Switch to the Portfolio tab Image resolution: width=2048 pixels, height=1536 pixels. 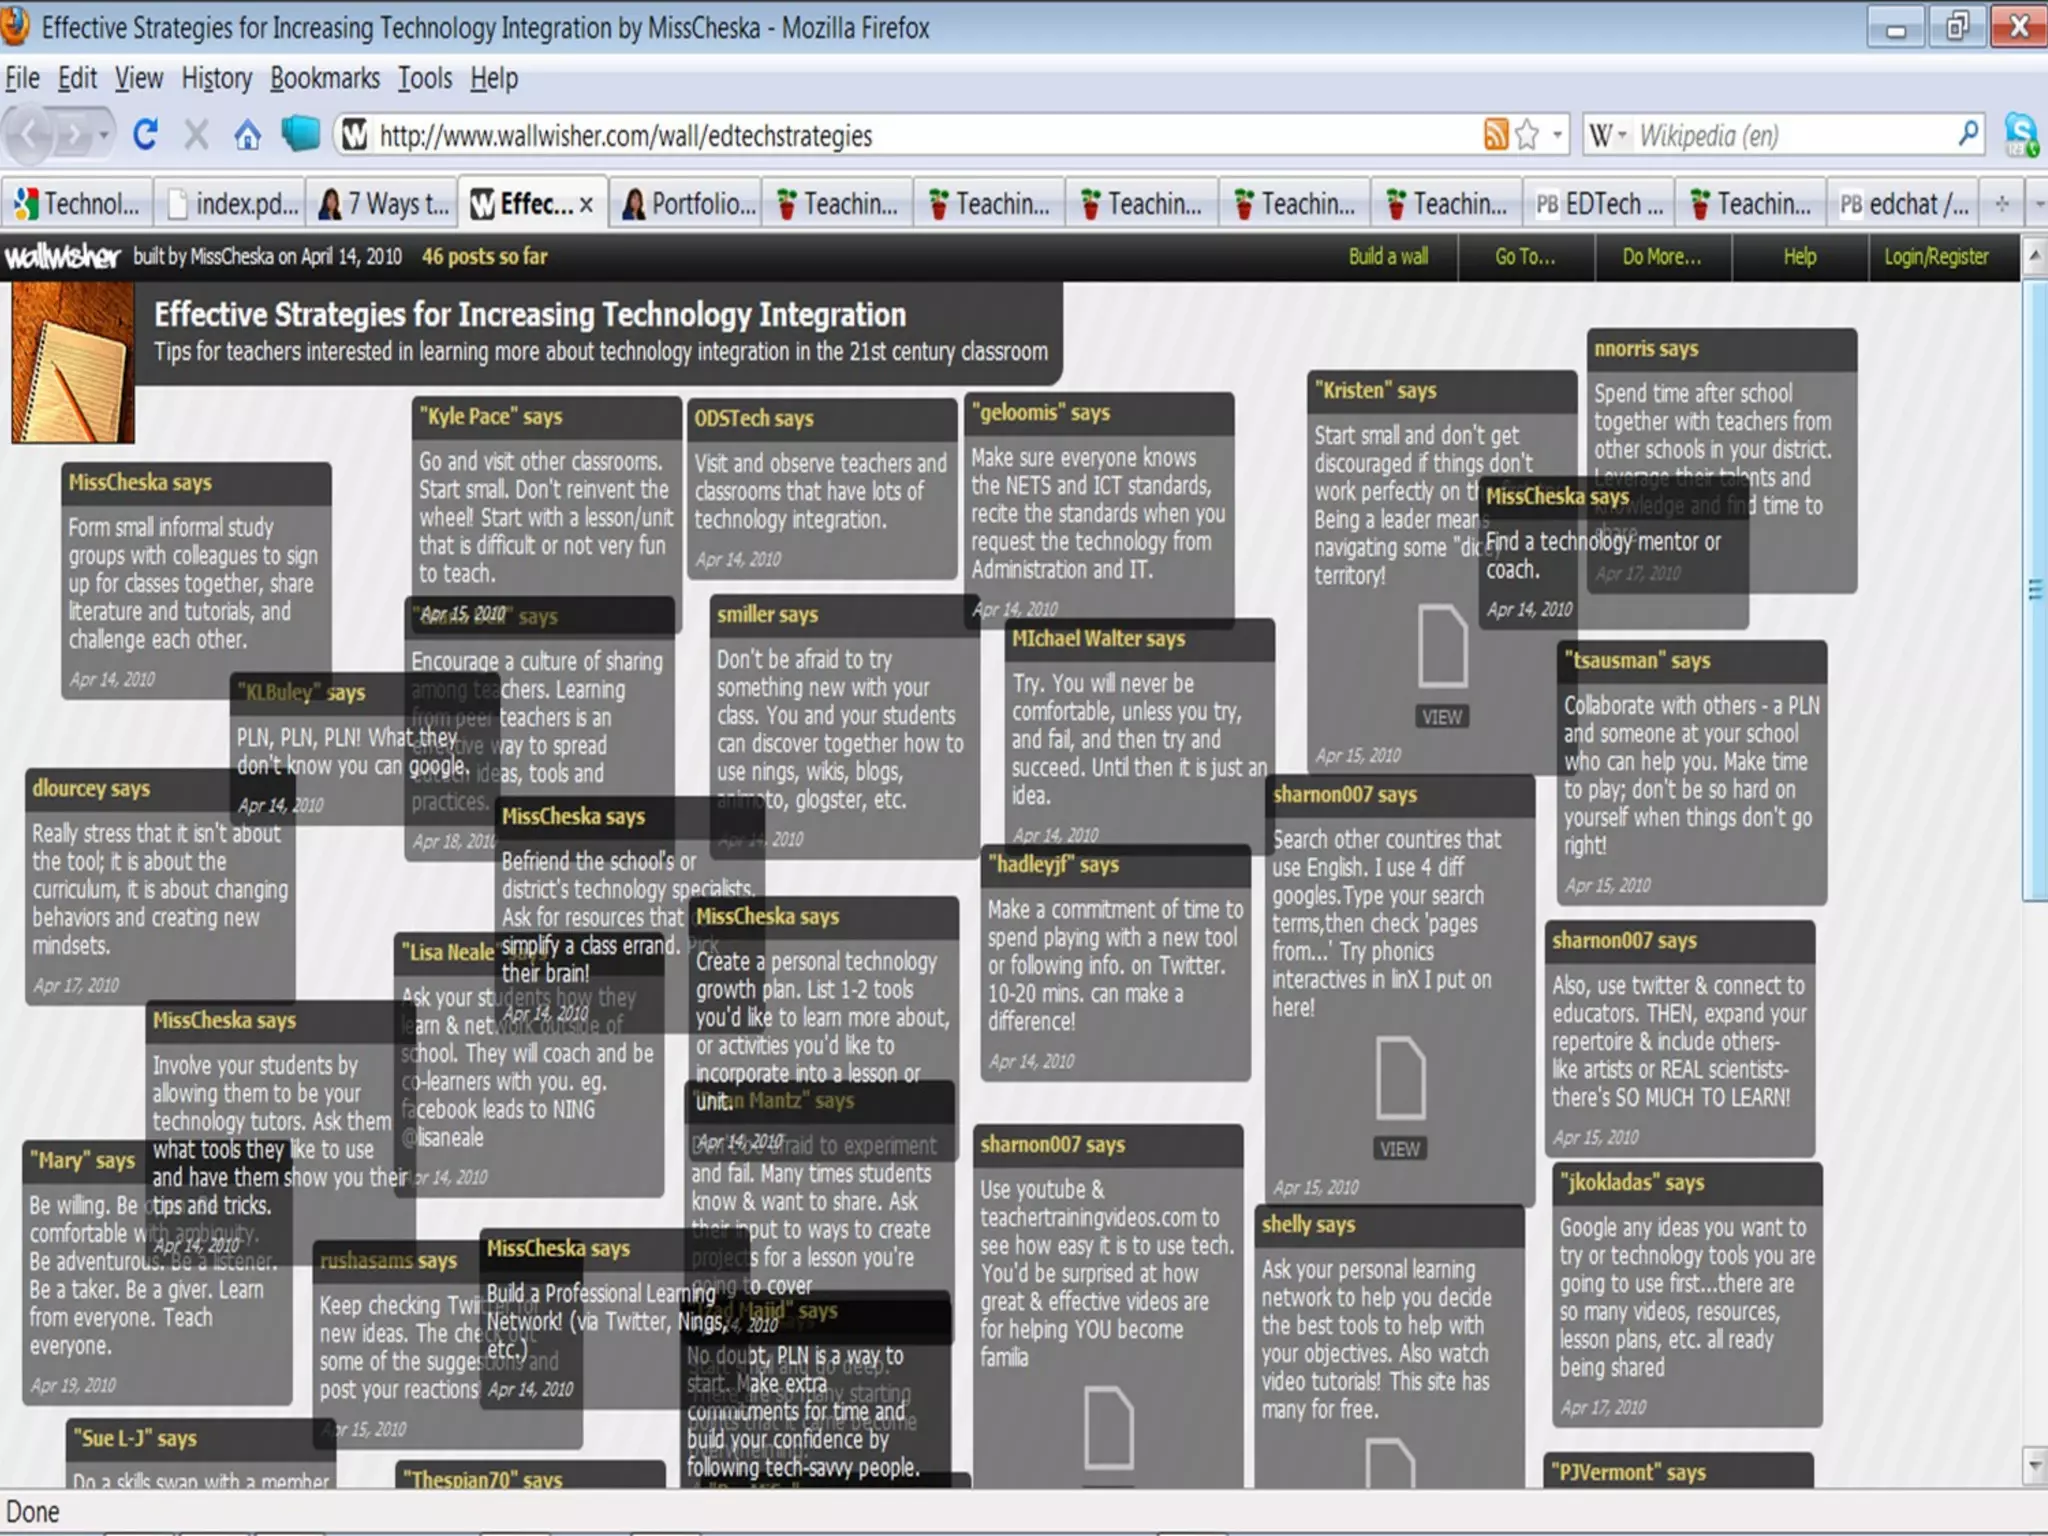690,204
